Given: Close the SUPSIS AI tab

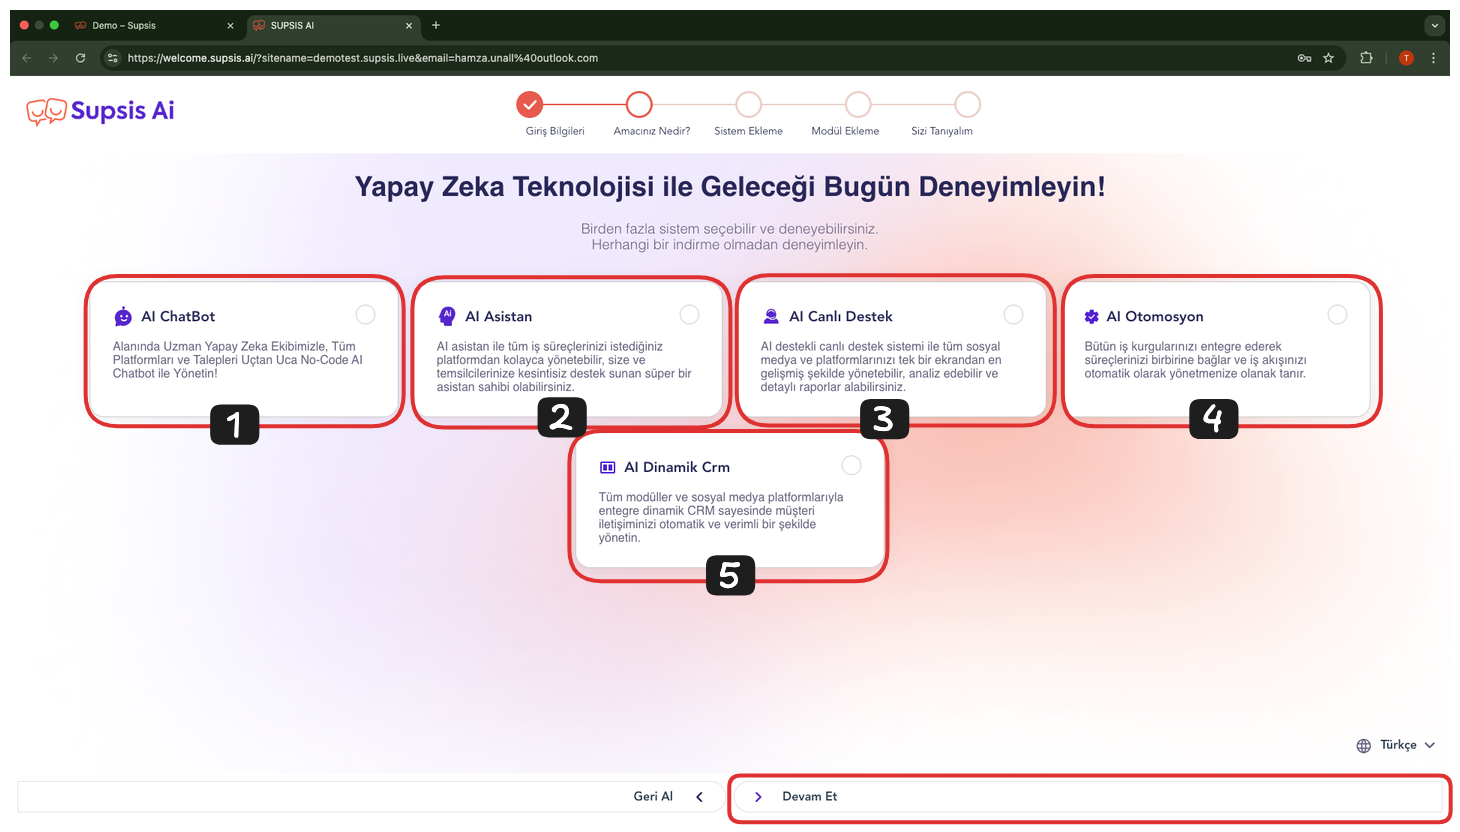Looking at the screenshot, I should [x=409, y=26].
